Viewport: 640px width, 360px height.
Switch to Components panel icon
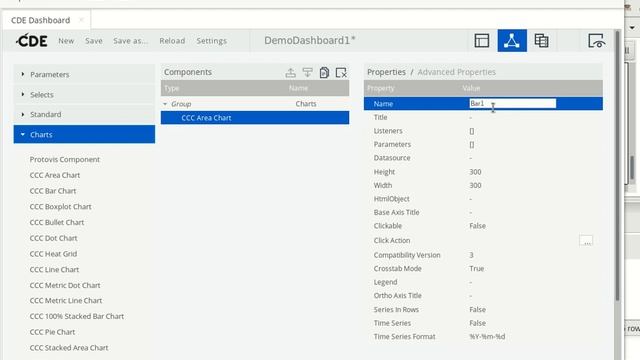coord(512,40)
